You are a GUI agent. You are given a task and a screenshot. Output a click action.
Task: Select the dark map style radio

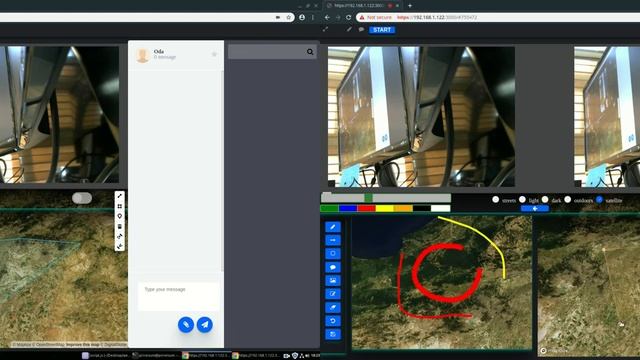pos(545,200)
